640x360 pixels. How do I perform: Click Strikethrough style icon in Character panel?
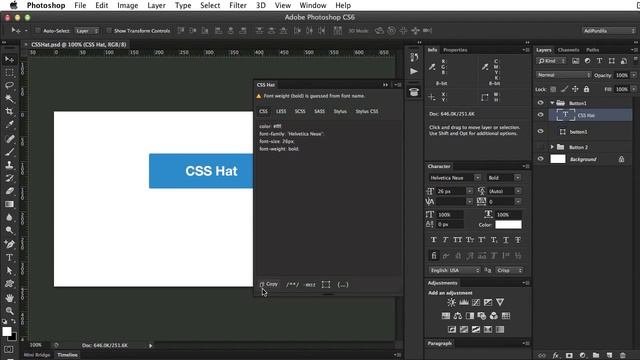click(x=518, y=240)
